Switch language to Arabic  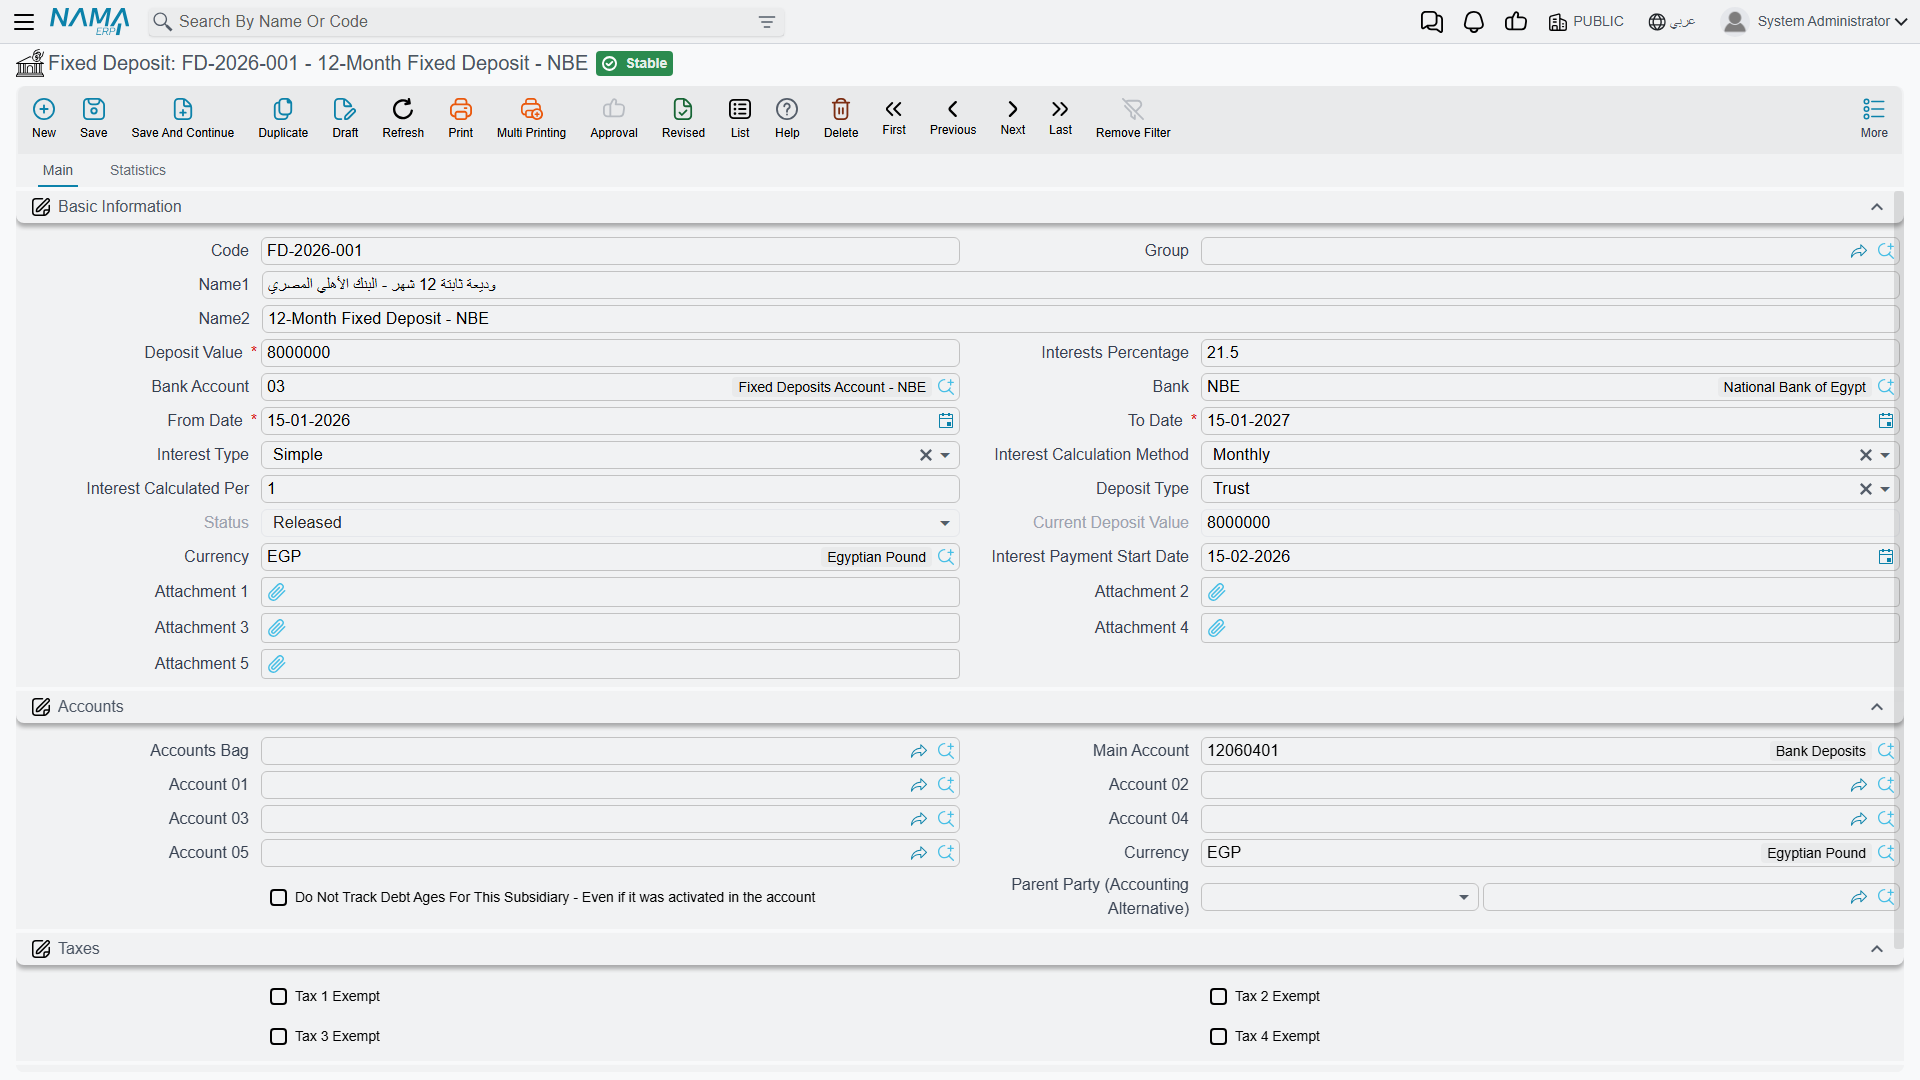[1672, 22]
